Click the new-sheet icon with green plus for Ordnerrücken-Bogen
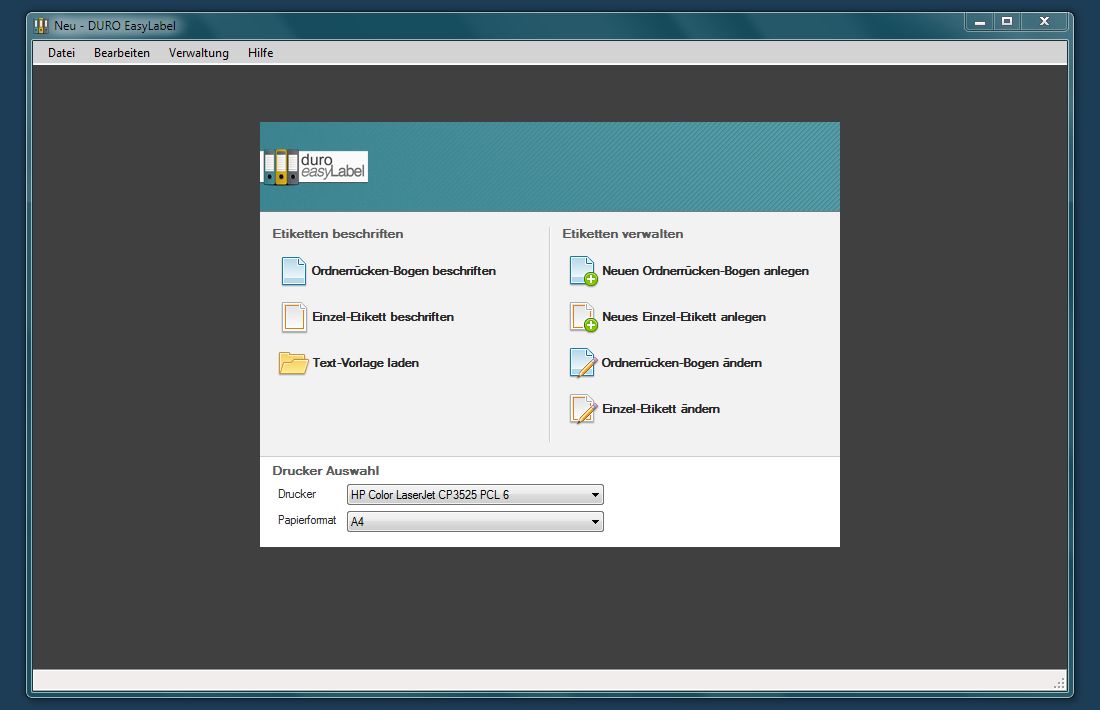Viewport: 1100px width, 710px height. point(583,271)
